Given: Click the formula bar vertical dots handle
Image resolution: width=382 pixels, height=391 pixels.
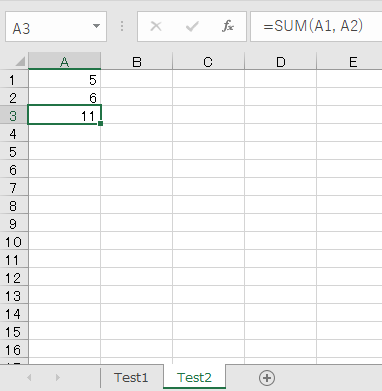Looking at the screenshot, I should [122, 26].
